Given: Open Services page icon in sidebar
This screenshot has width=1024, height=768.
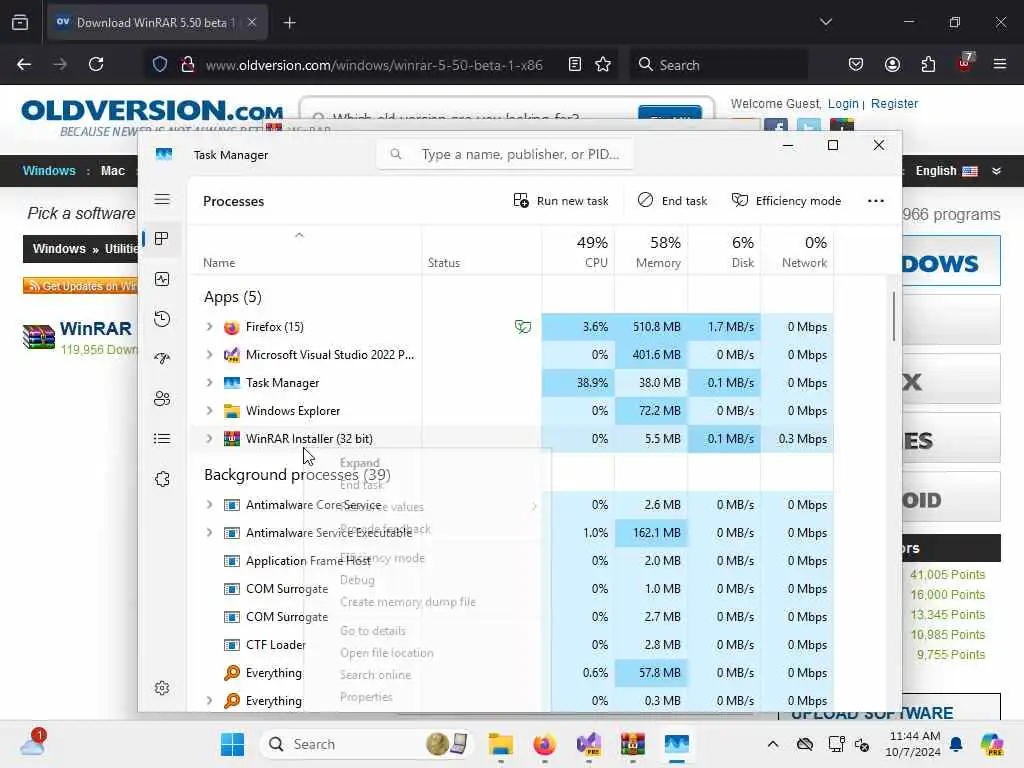Looking at the screenshot, I should pos(162,479).
